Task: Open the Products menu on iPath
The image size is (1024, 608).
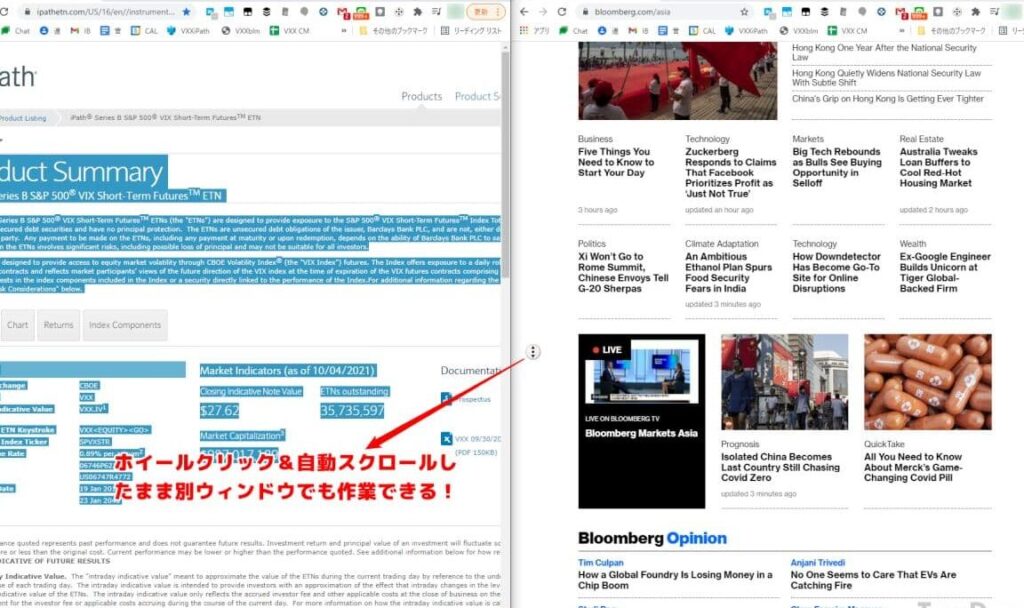Action: 421,97
